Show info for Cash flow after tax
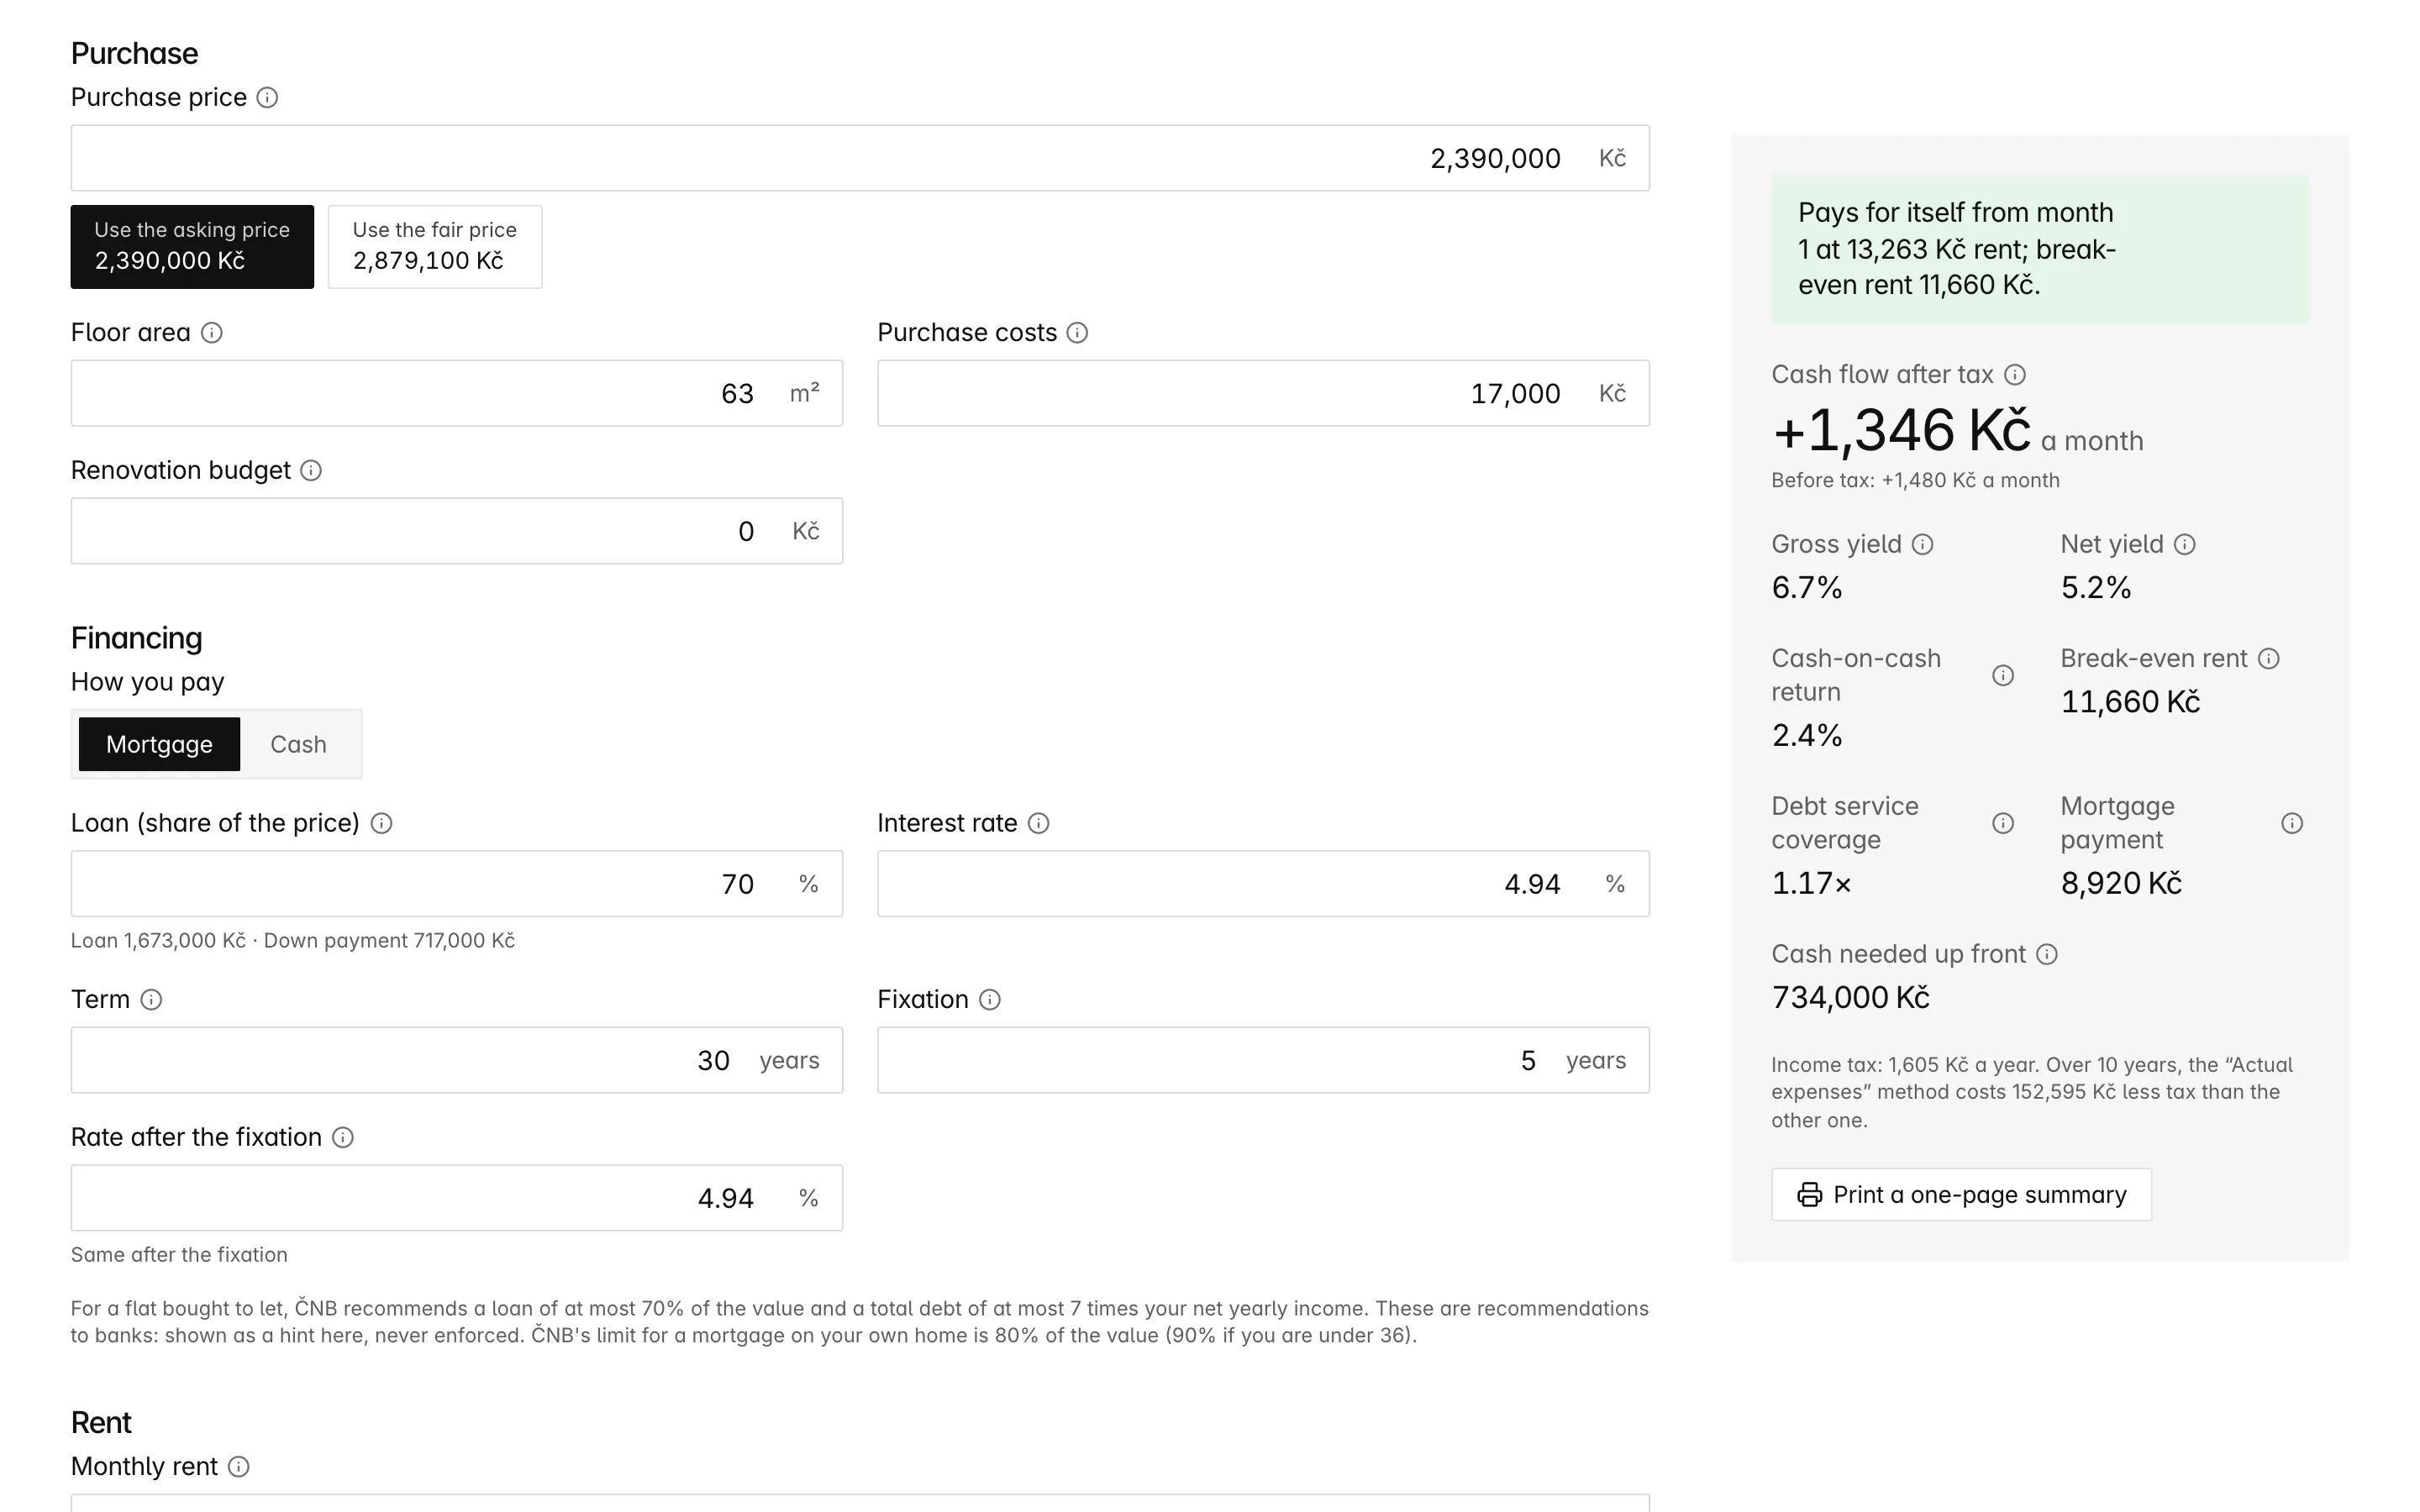Viewport: 2420px width, 1512px height. [2015, 374]
